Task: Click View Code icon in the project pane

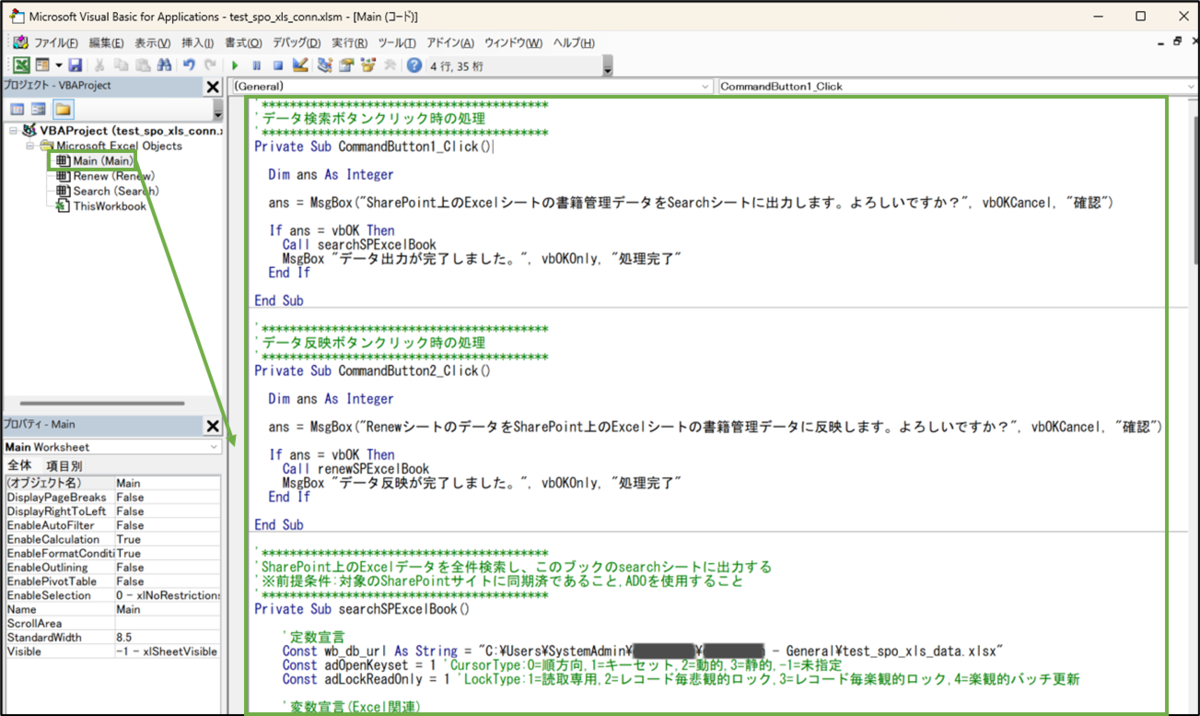Action: tap(17, 108)
